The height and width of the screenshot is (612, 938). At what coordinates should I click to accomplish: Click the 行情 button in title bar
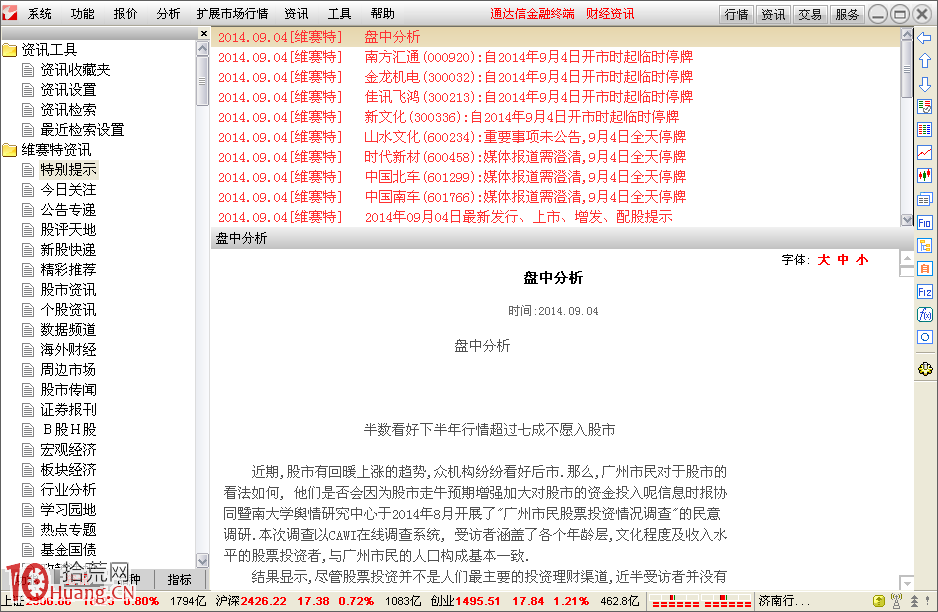[x=736, y=14]
